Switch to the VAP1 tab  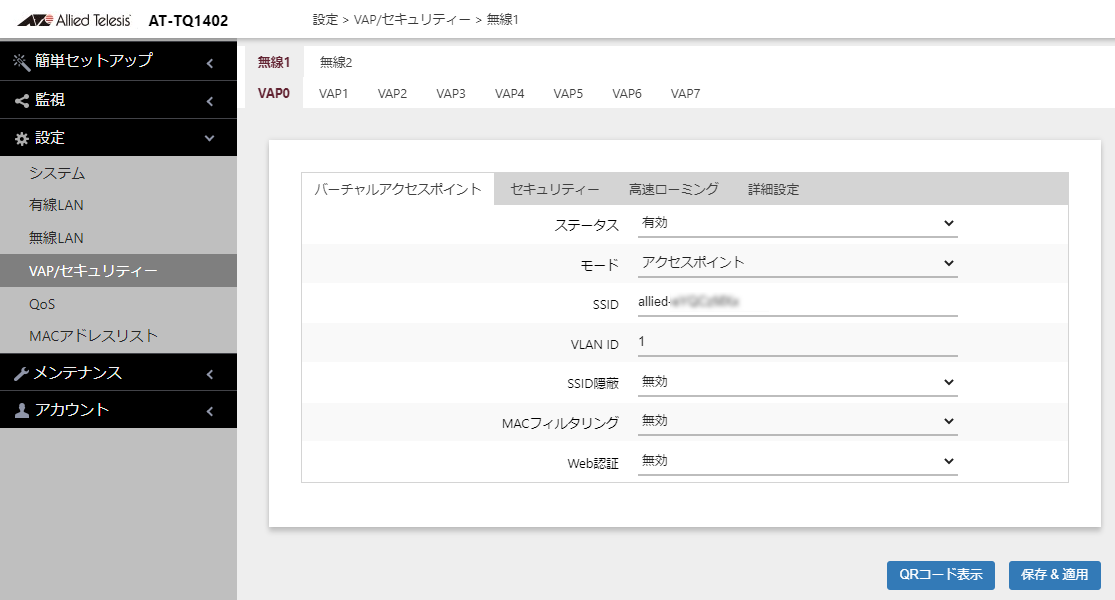pos(333,93)
